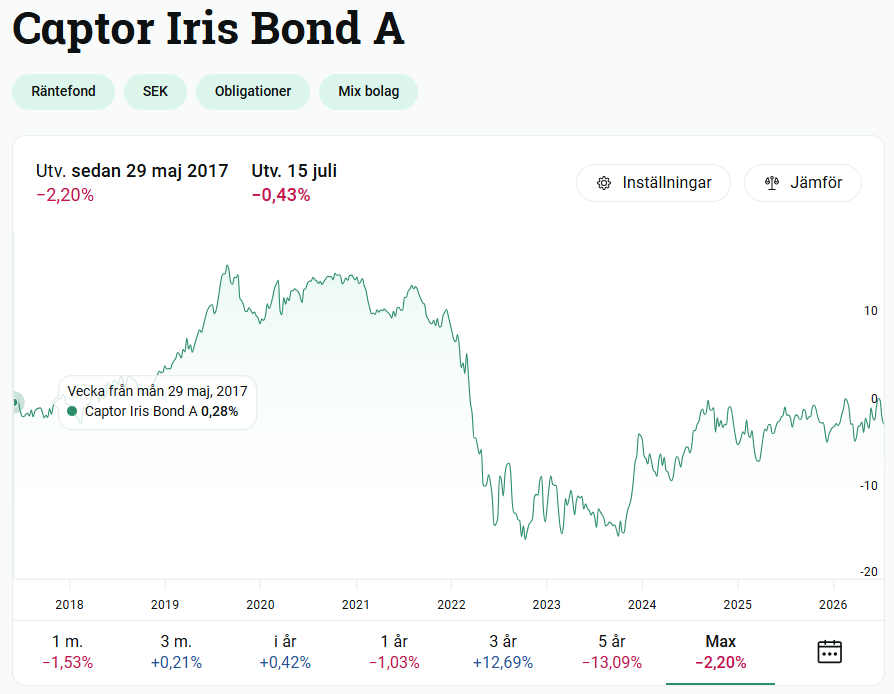The image size is (894, 694).
Task: Switch chart to 3 m. range
Action: coord(176,652)
